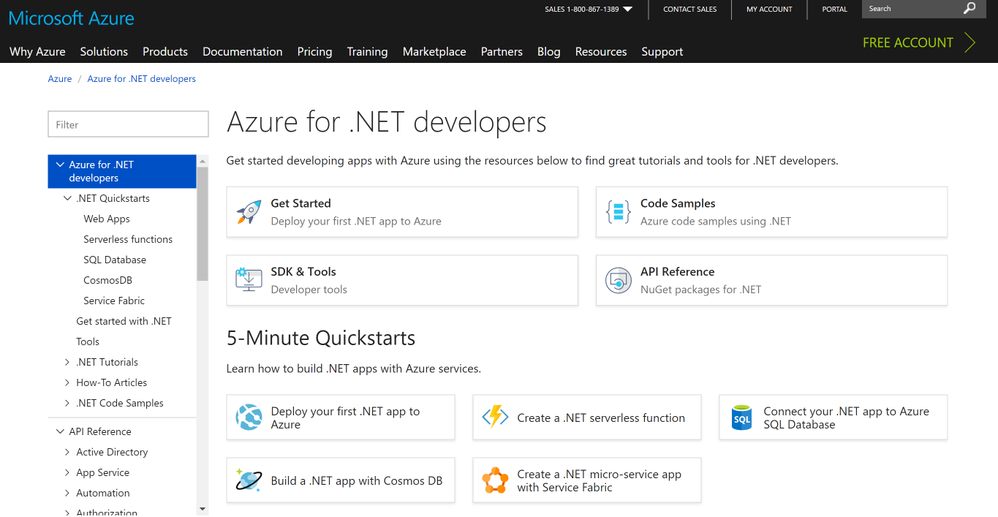Click the rocket icon on Get Started card

[x=248, y=212]
